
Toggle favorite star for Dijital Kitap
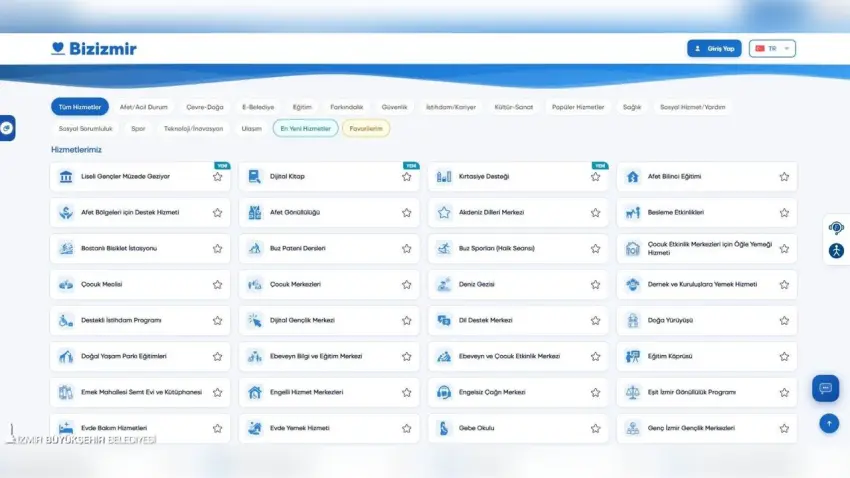pos(407,177)
